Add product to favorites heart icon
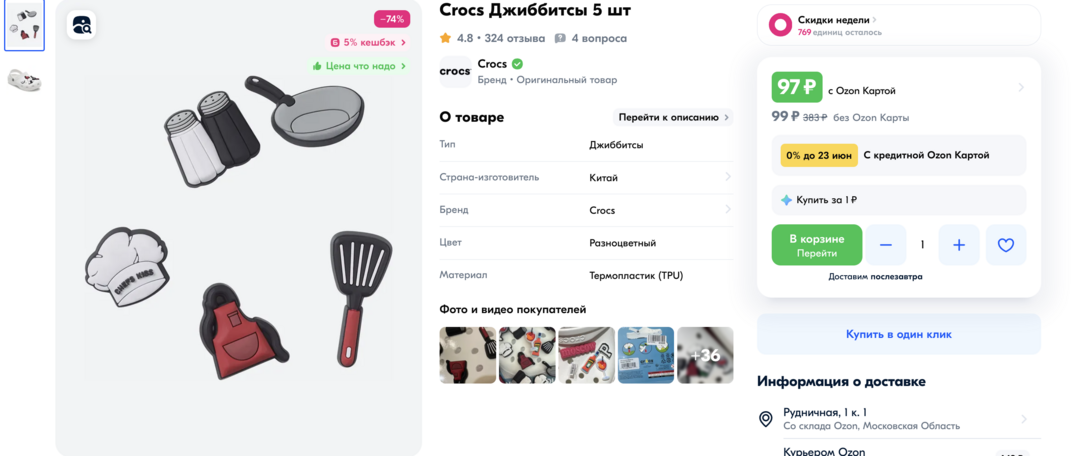Viewport: 1090px width, 456px height. click(x=1005, y=245)
